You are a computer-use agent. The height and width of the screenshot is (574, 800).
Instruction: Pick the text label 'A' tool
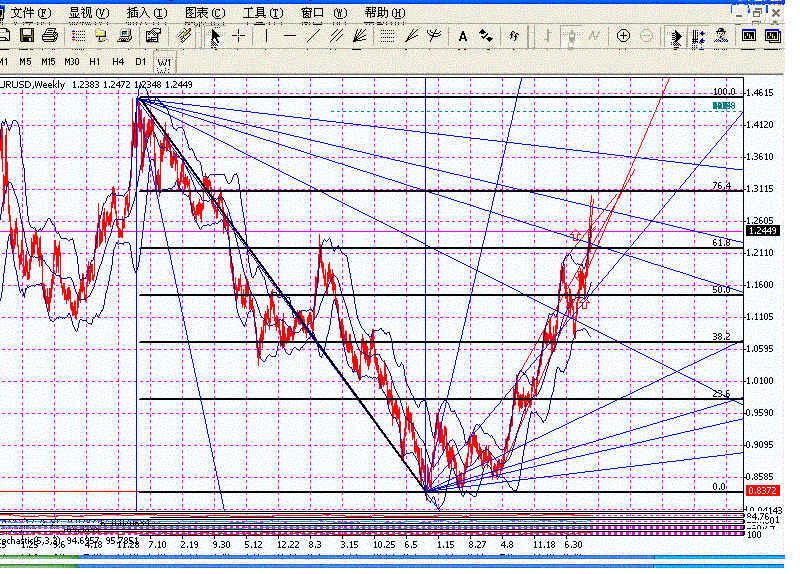[462, 36]
